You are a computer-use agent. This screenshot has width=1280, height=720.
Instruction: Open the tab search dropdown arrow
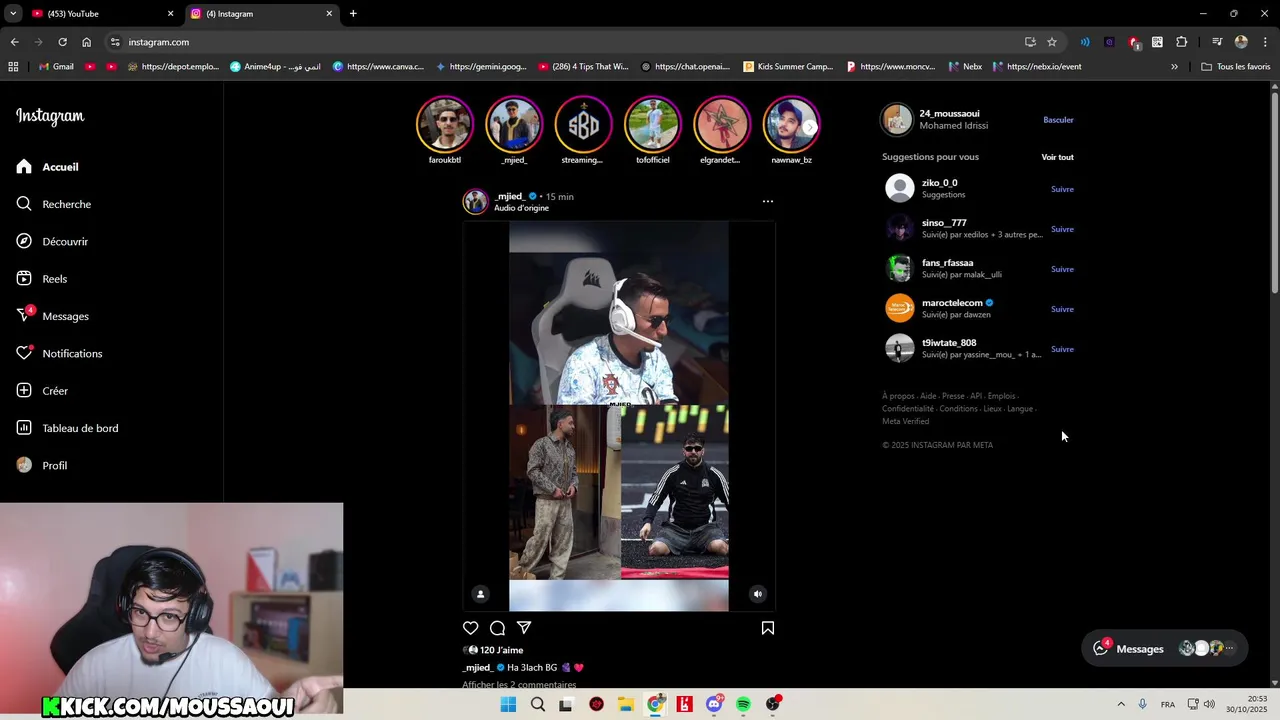pos(13,14)
